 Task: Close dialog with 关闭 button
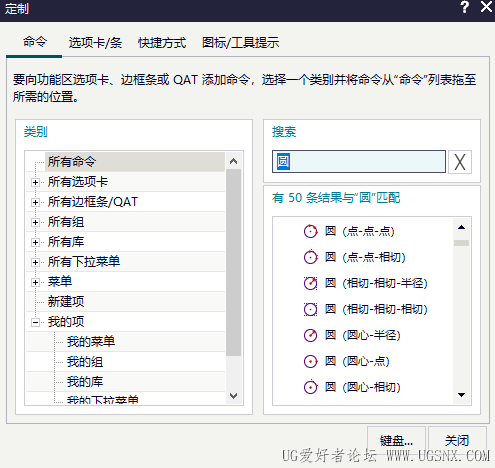tap(457, 440)
